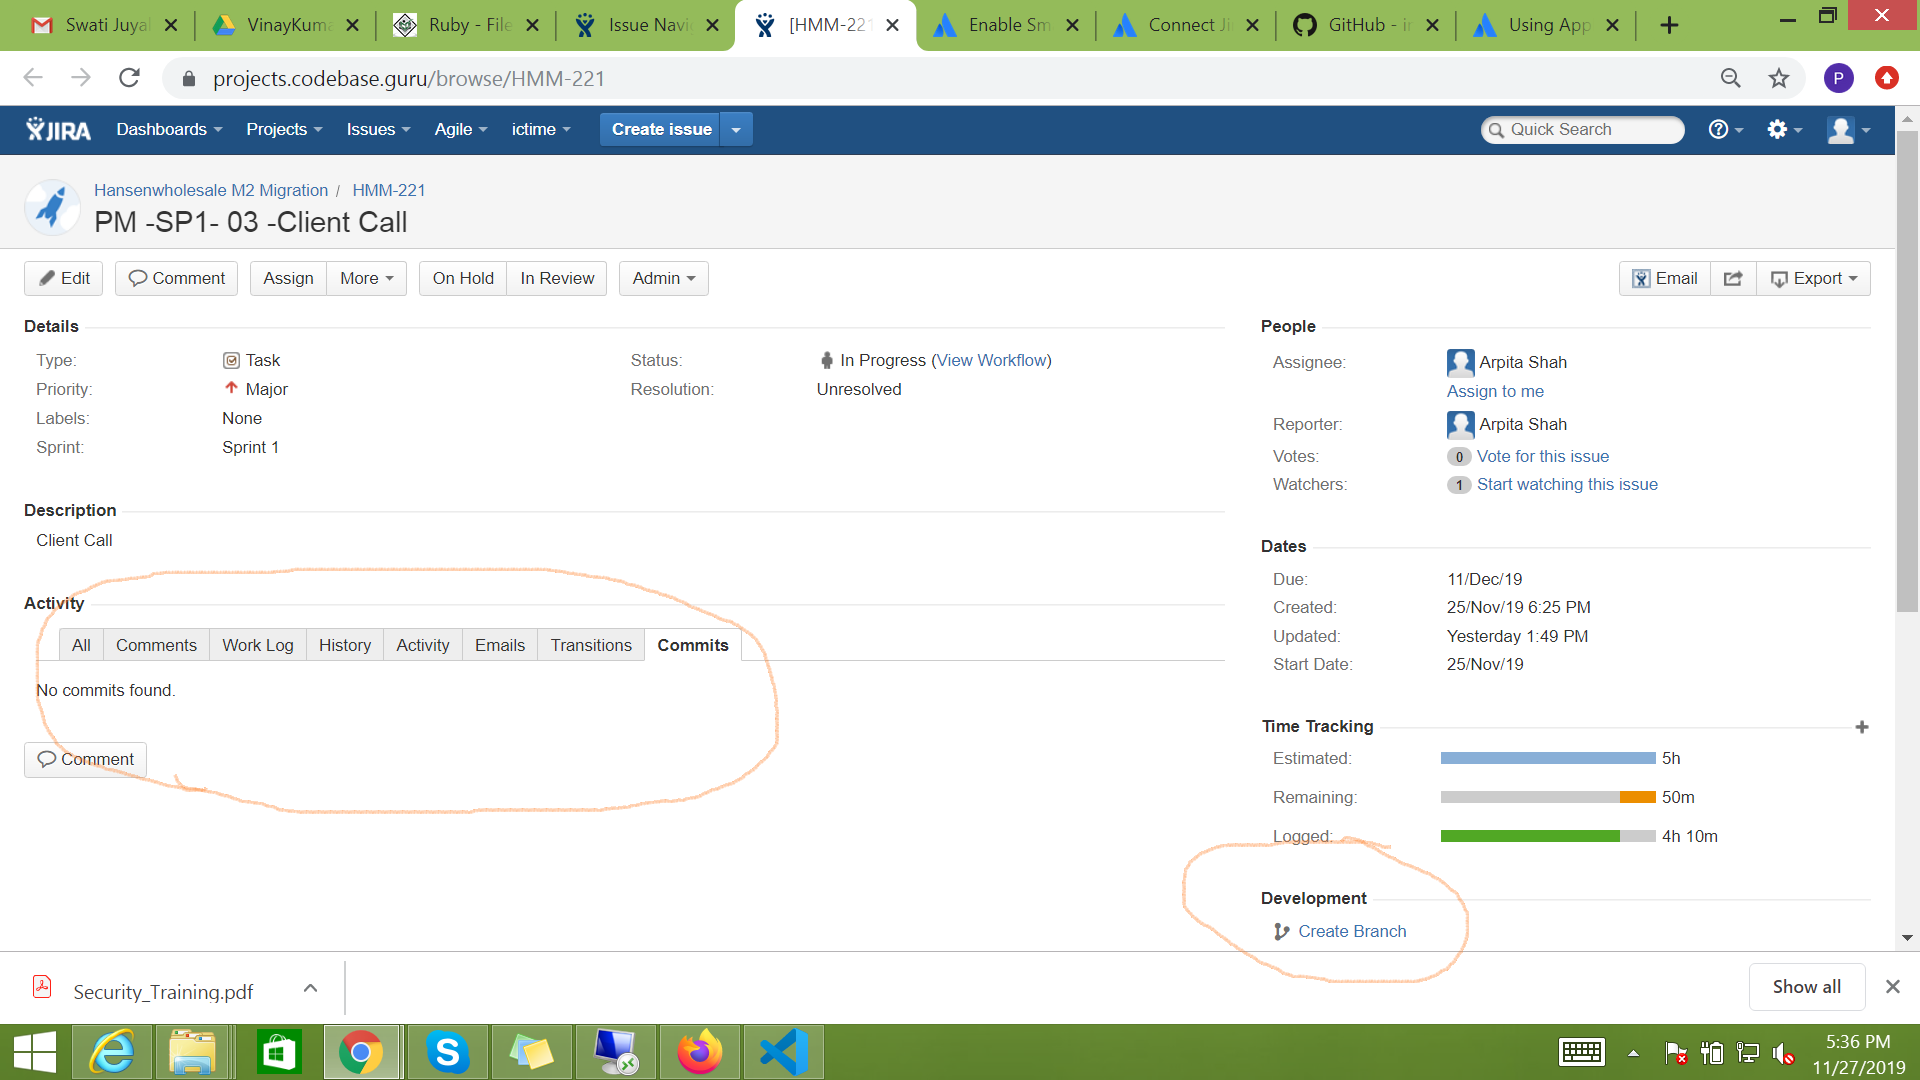The image size is (1920, 1080).
Task: Click the bottom Comment button
Action: (x=86, y=759)
